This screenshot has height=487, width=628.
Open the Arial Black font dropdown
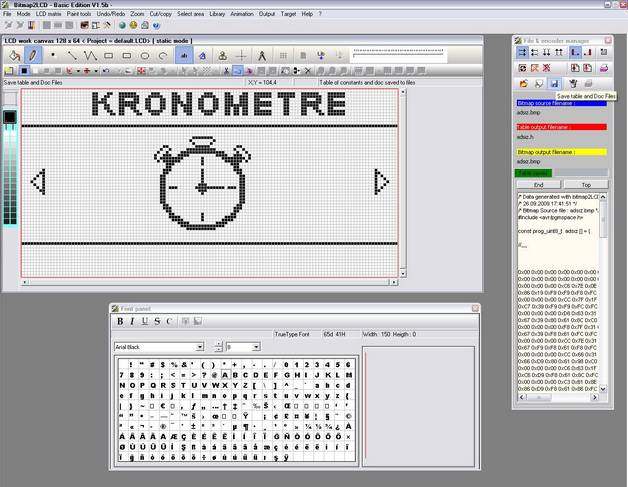click(x=199, y=347)
